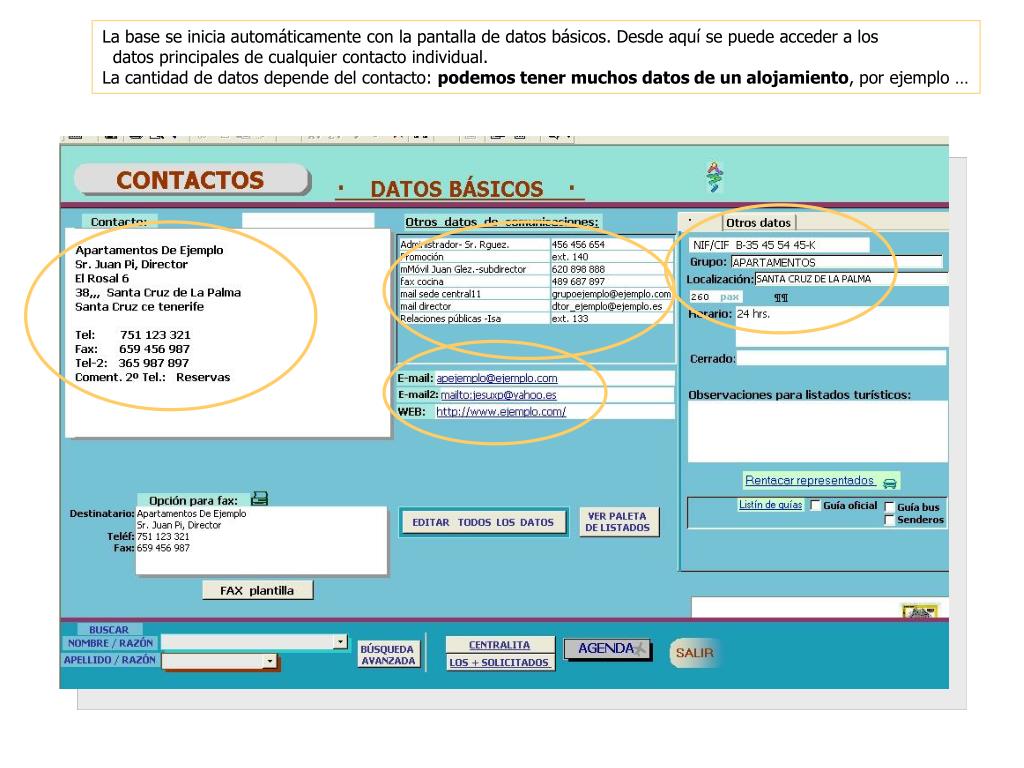The width and height of the screenshot is (1024, 768).
Task: Click the Fax: 659 456 987 line
Action: [x=133, y=349]
